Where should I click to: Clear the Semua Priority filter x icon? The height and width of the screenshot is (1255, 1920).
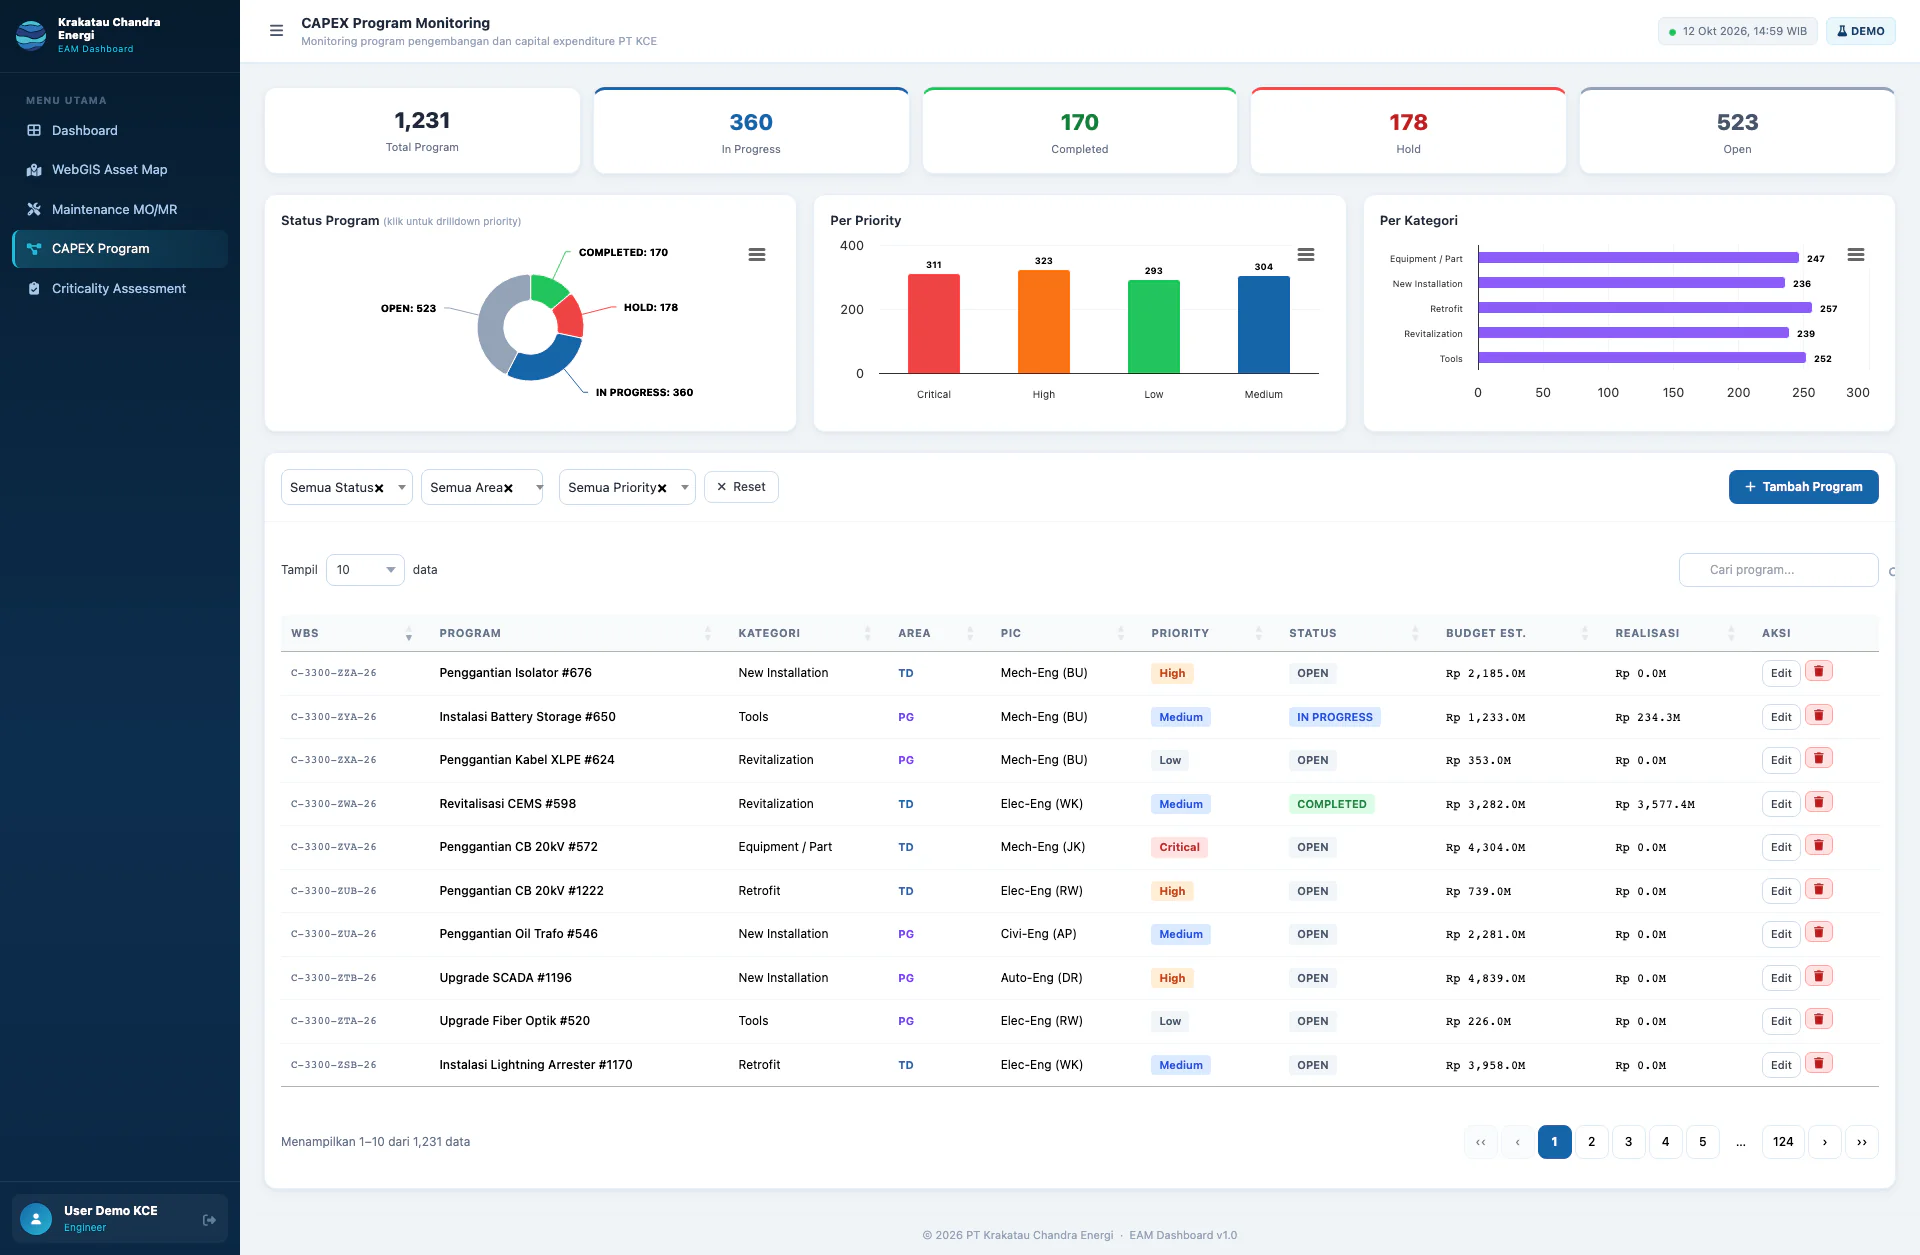pos(662,488)
